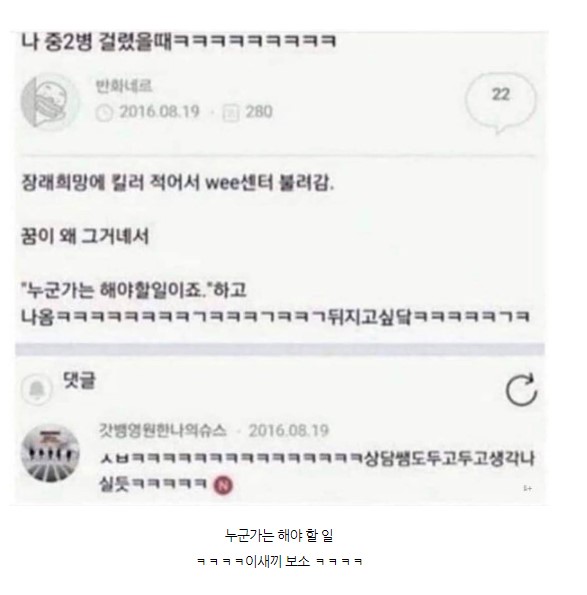
Task: Open commenter nickname 갓병영원한나의슈스
Action: point(162,430)
